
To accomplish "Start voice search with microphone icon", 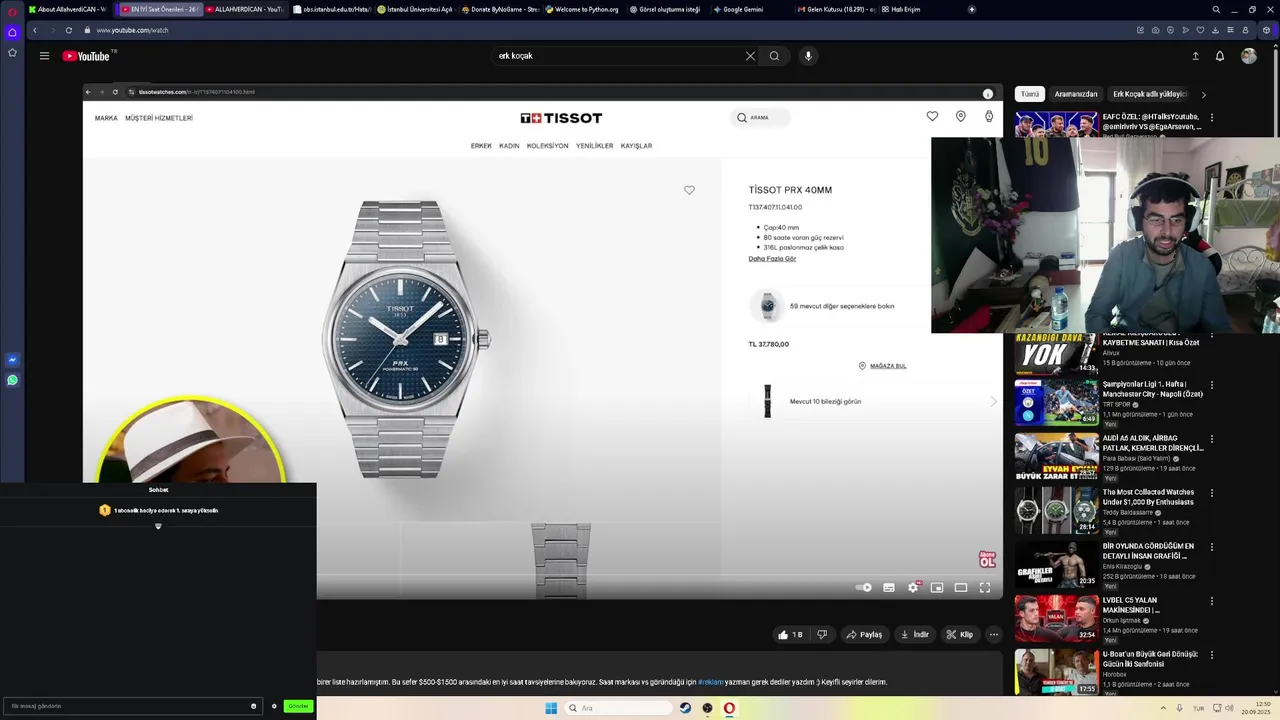I will click(808, 56).
